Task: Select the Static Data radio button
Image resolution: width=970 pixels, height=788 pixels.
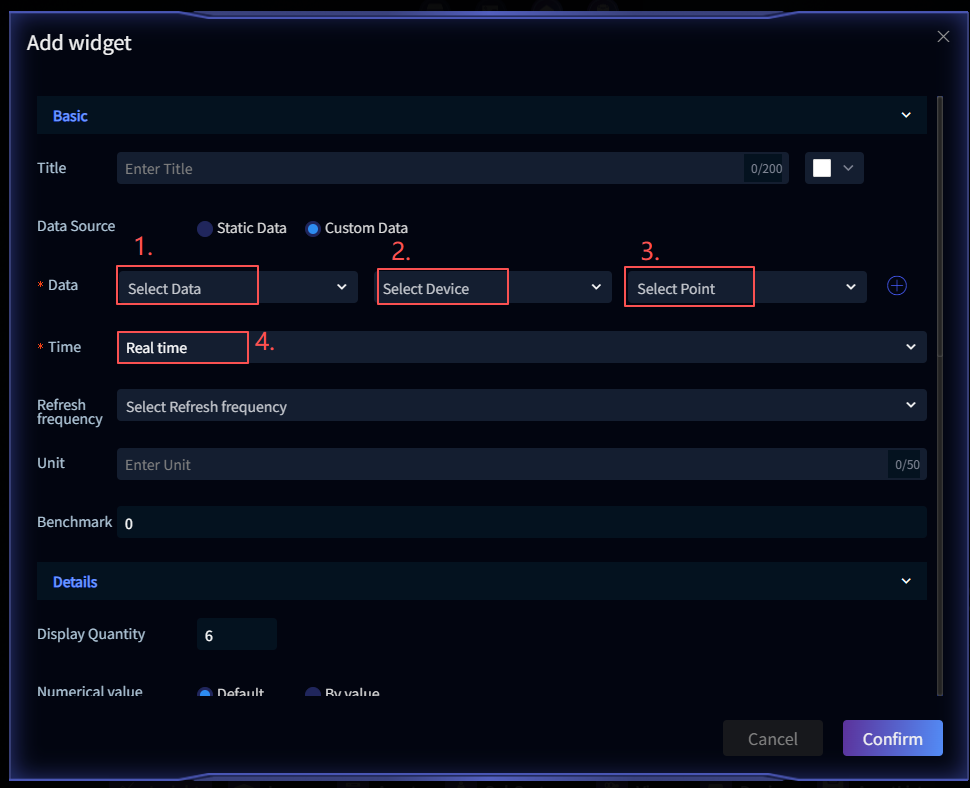Action: (x=205, y=229)
